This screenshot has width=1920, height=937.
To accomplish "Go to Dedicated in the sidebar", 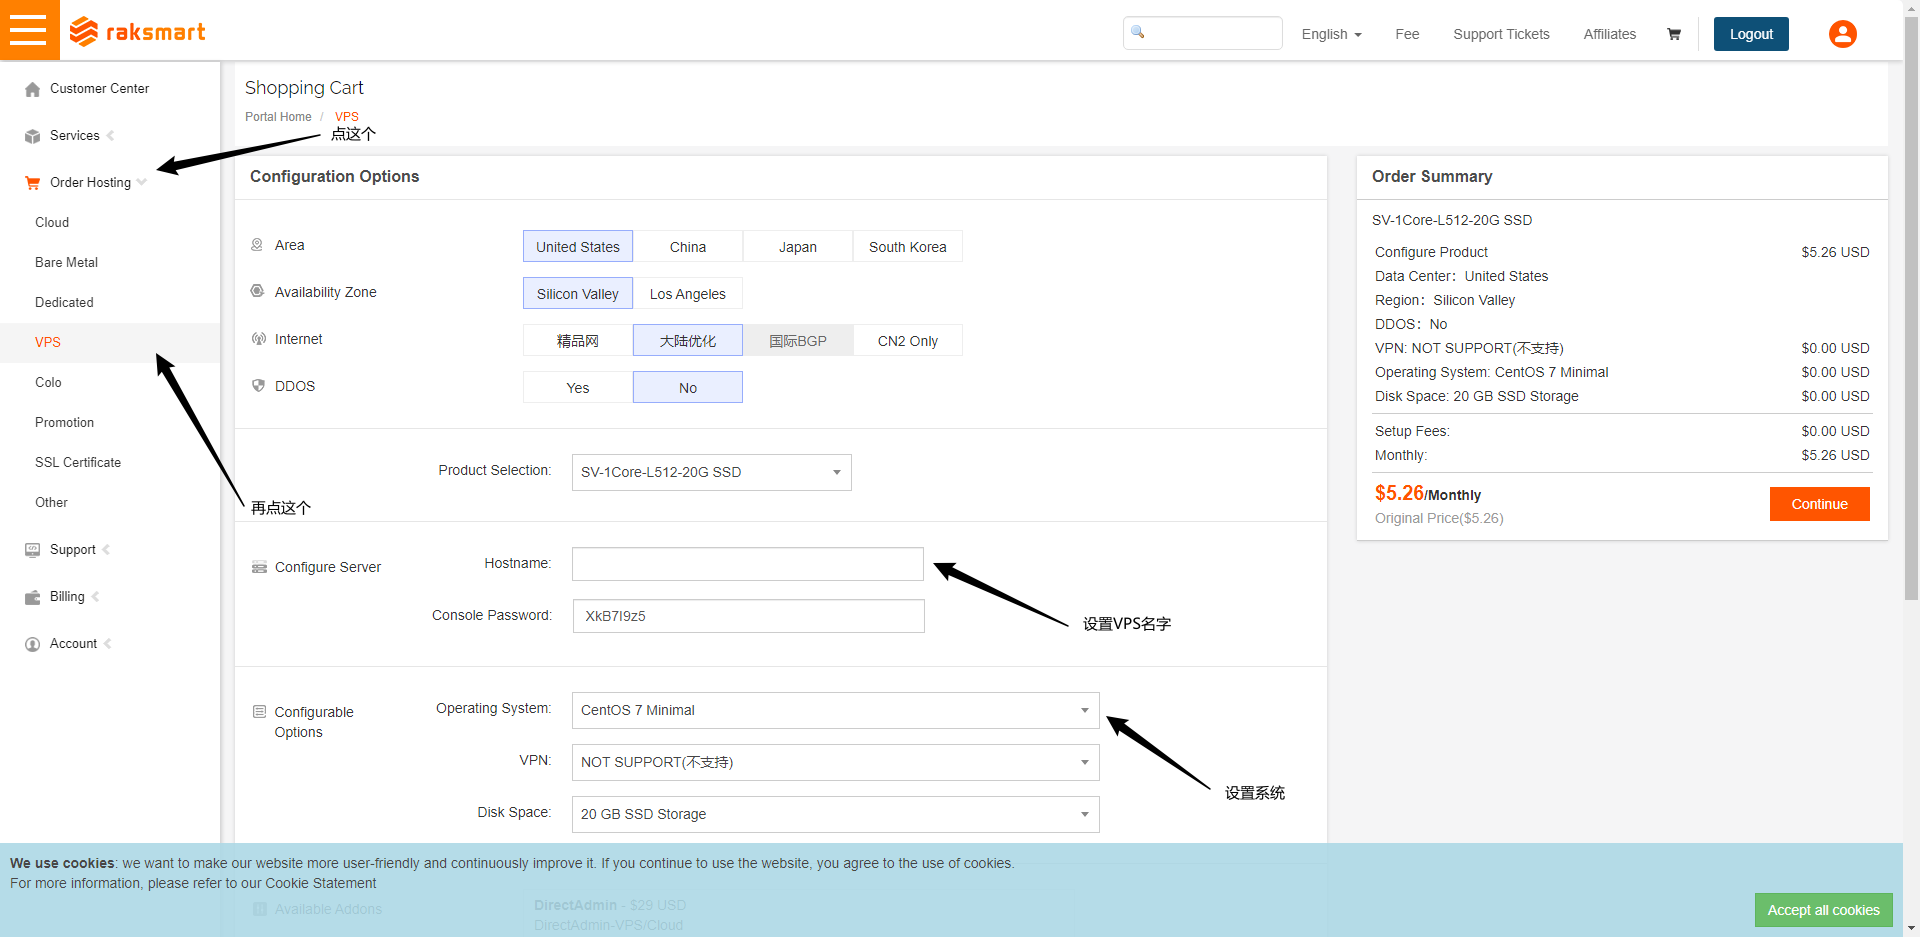I will point(64,302).
